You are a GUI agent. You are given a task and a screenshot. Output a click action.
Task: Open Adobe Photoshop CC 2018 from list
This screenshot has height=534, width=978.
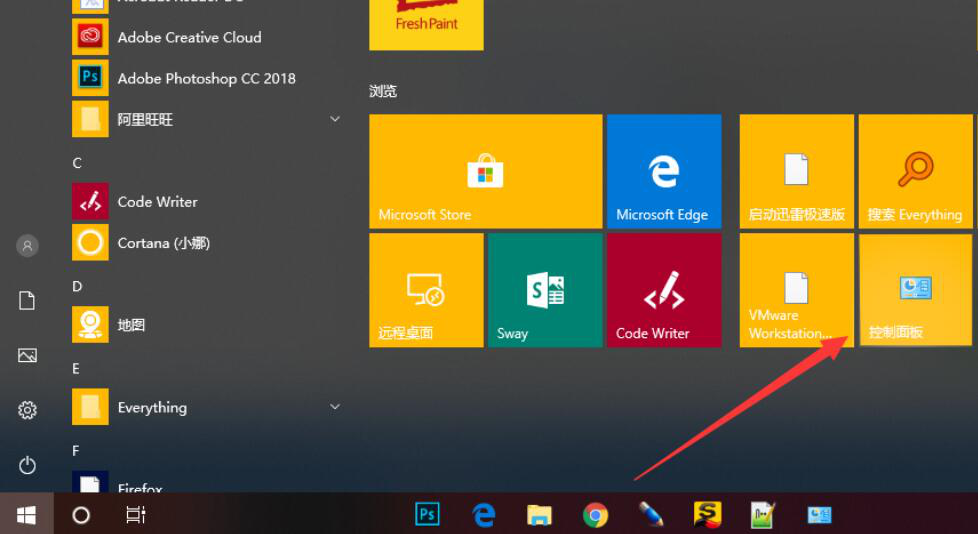[x=206, y=78]
